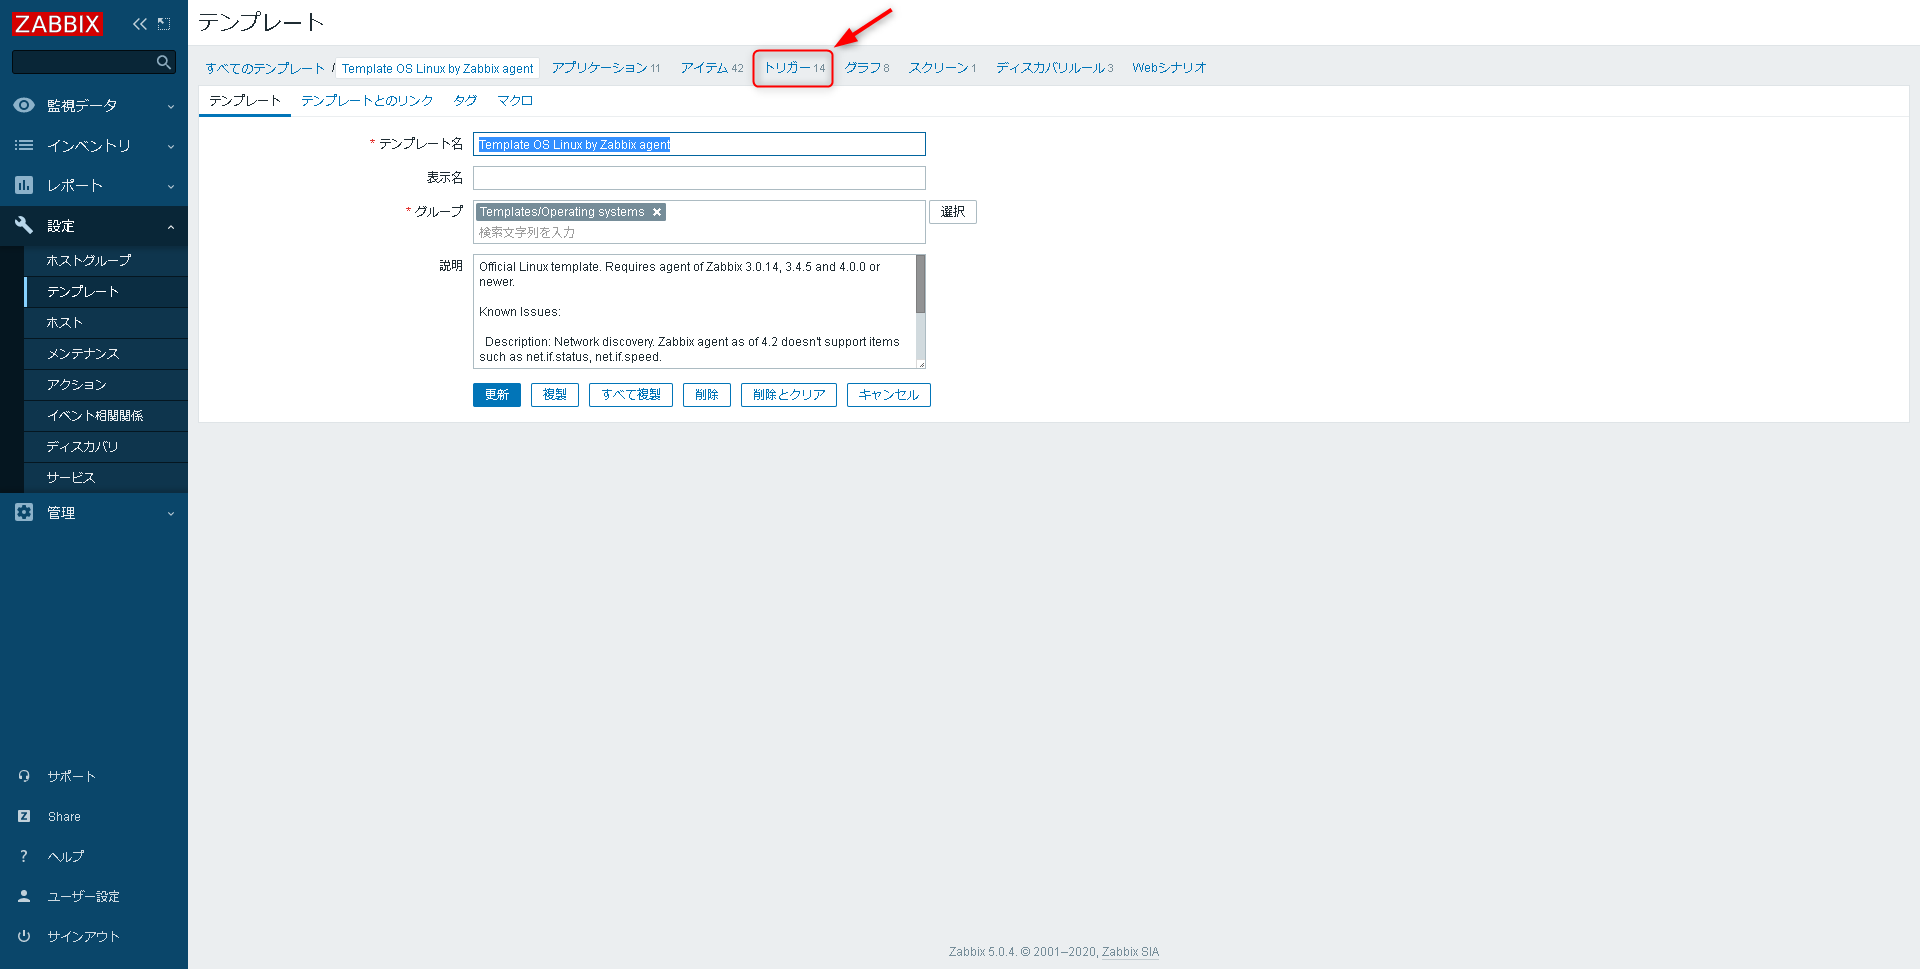This screenshot has width=1920, height=969.
Task: Switch to the マクロ tab
Action: (x=515, y=101)
